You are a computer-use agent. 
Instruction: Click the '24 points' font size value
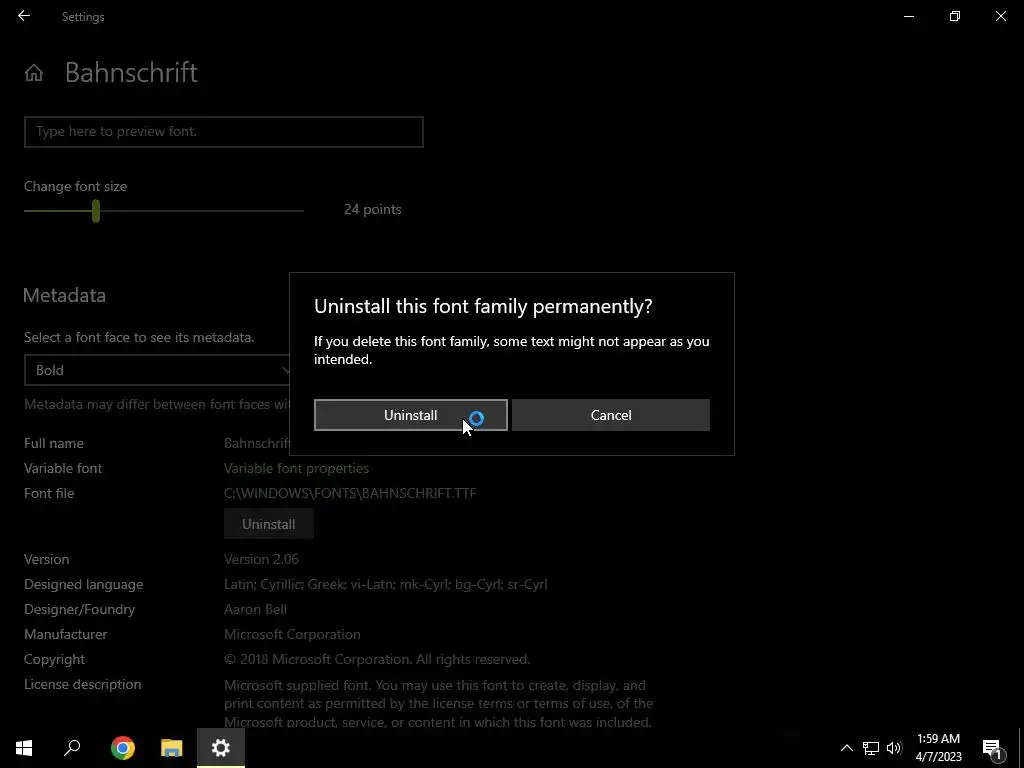click(x=372, y=210)
